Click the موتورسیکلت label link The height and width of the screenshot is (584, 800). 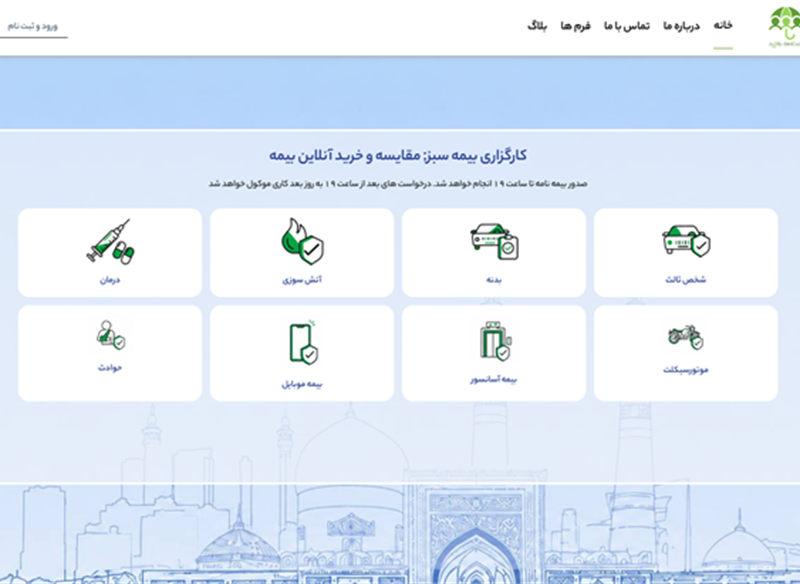pos(686,370)
